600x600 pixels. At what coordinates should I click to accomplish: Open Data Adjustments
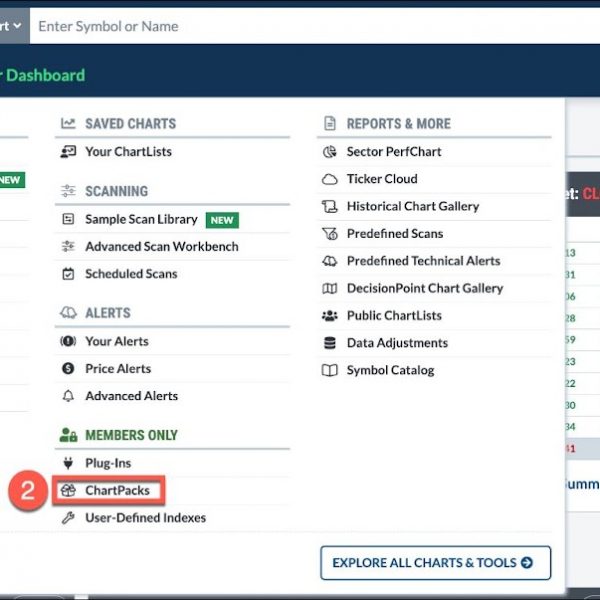397,343
